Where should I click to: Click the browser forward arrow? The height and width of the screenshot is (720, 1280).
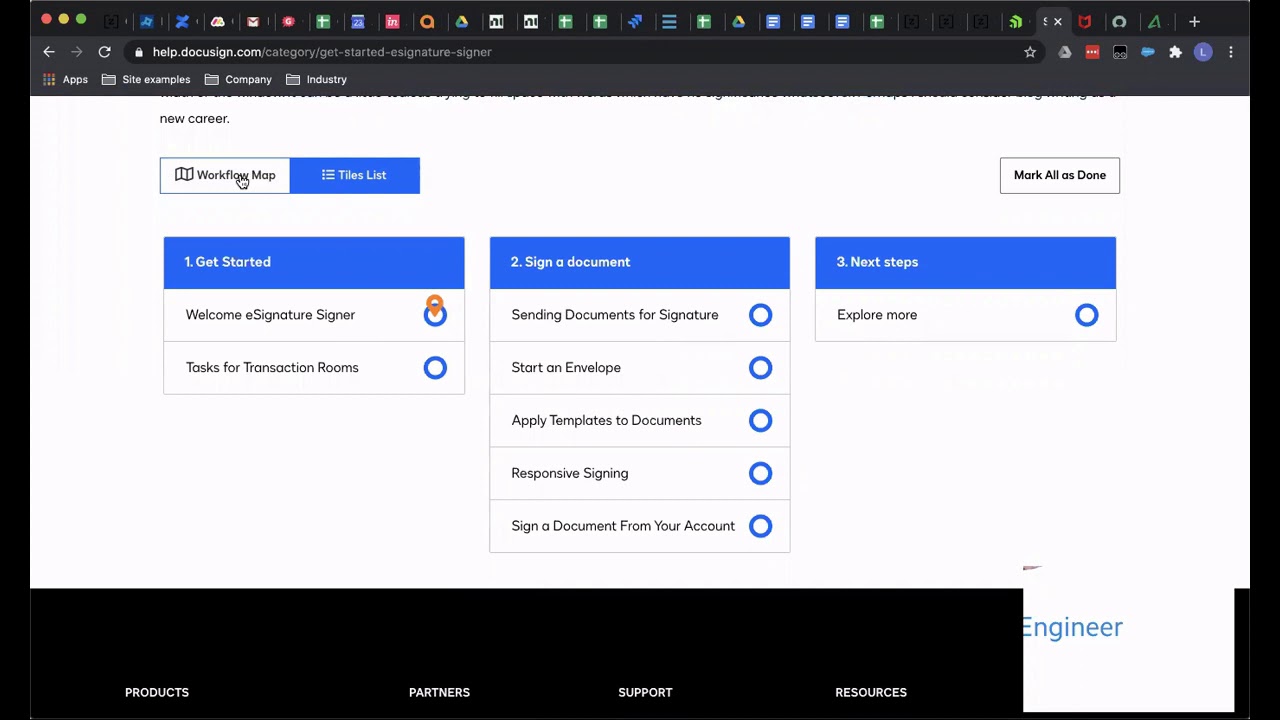coord(77,52)
